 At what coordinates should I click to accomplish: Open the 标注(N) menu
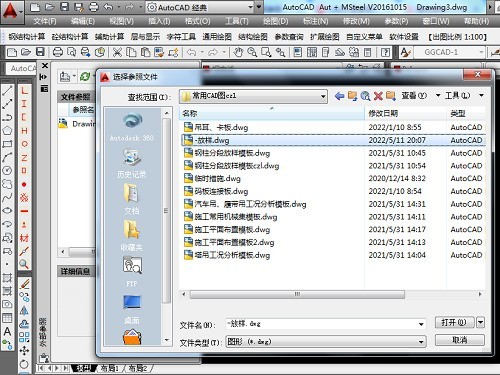tap(315, 21)
